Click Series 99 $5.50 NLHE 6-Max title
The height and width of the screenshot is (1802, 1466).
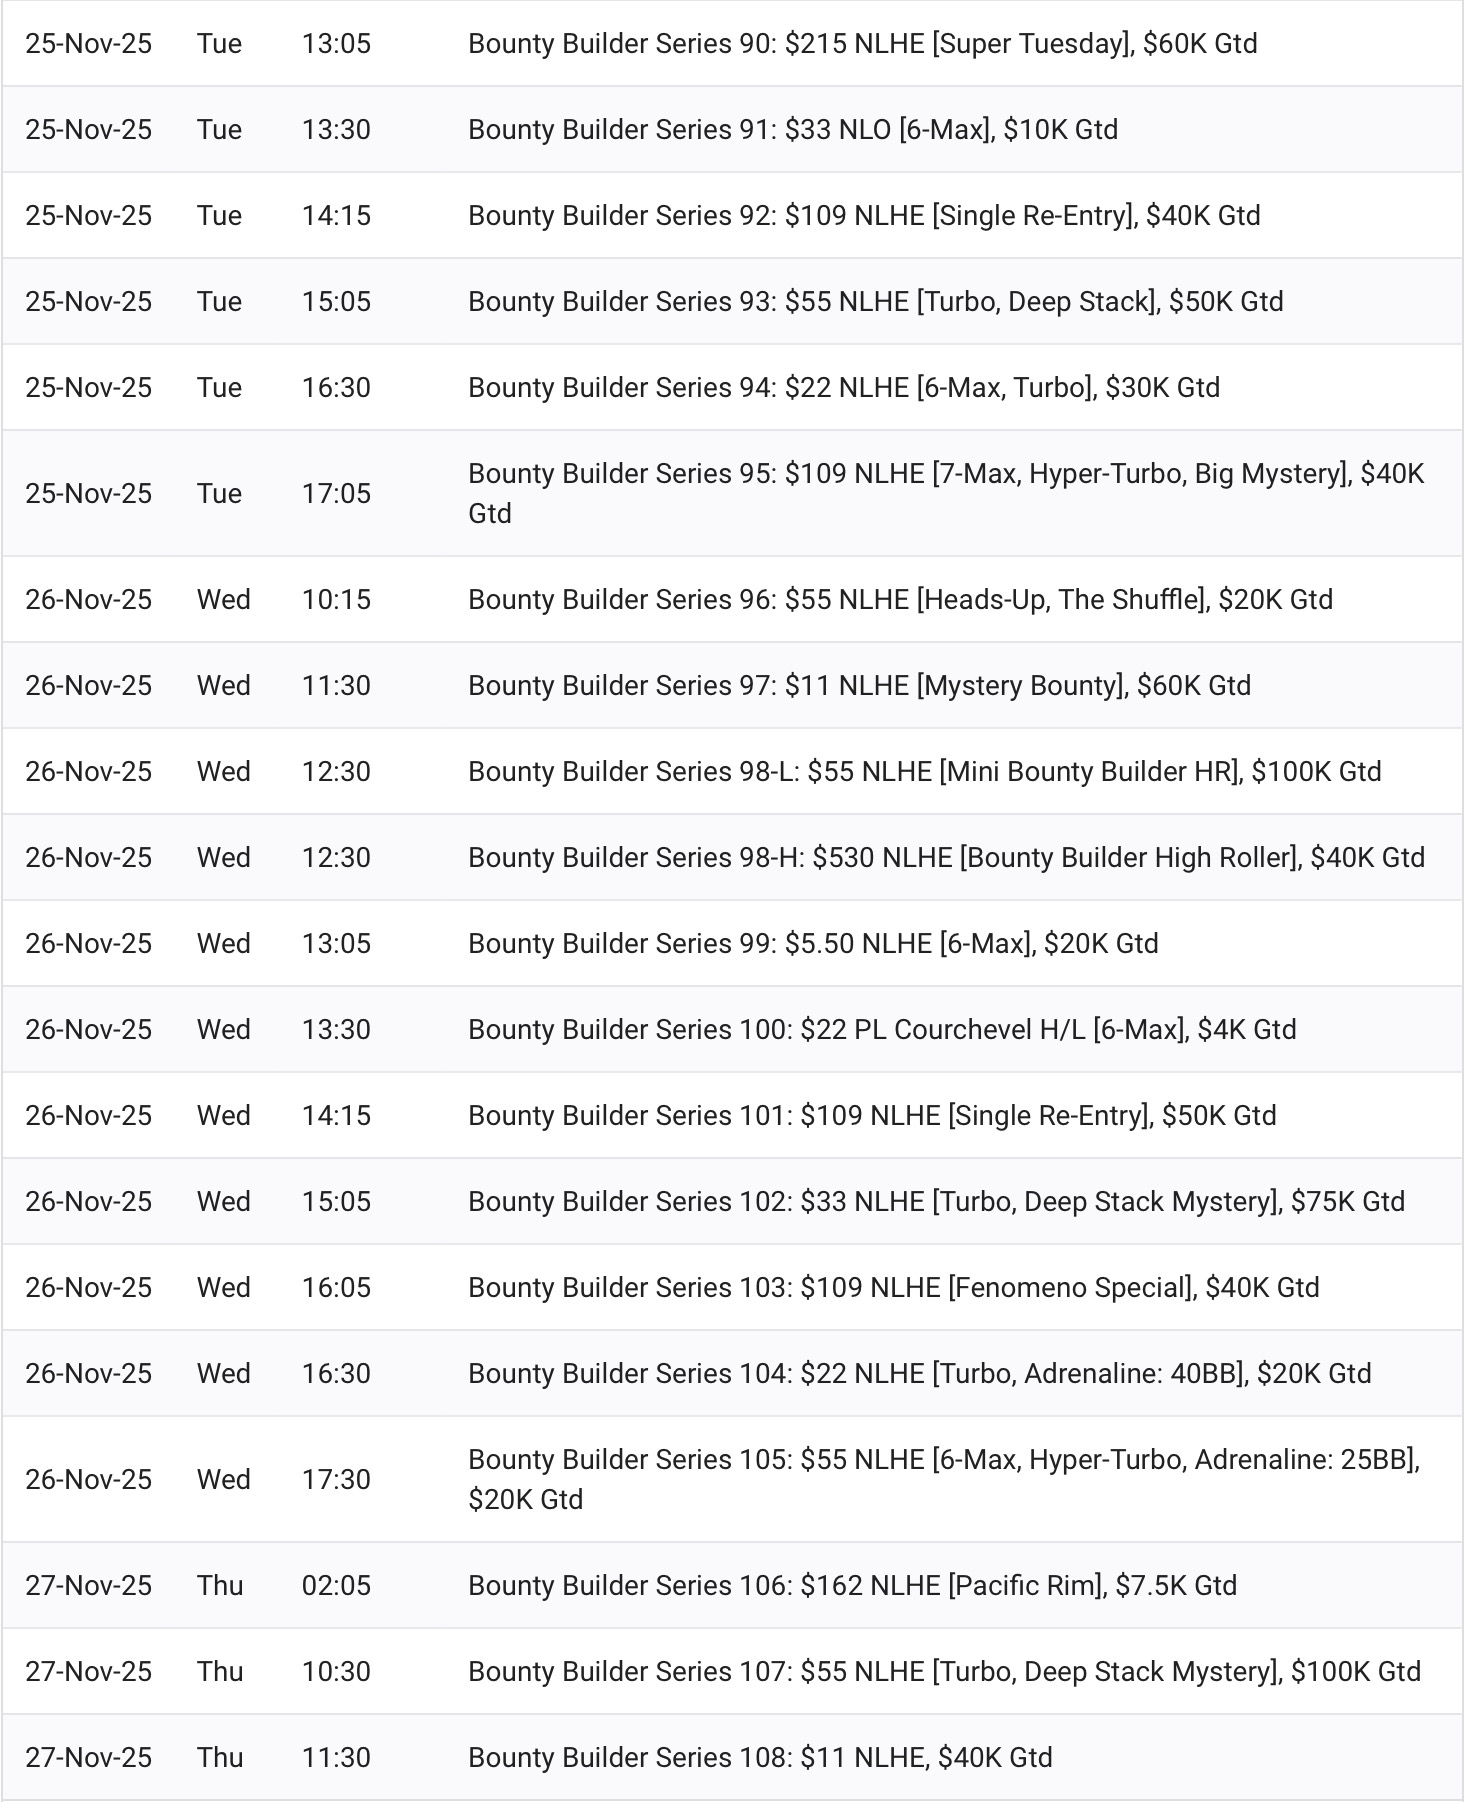[813, 944]
